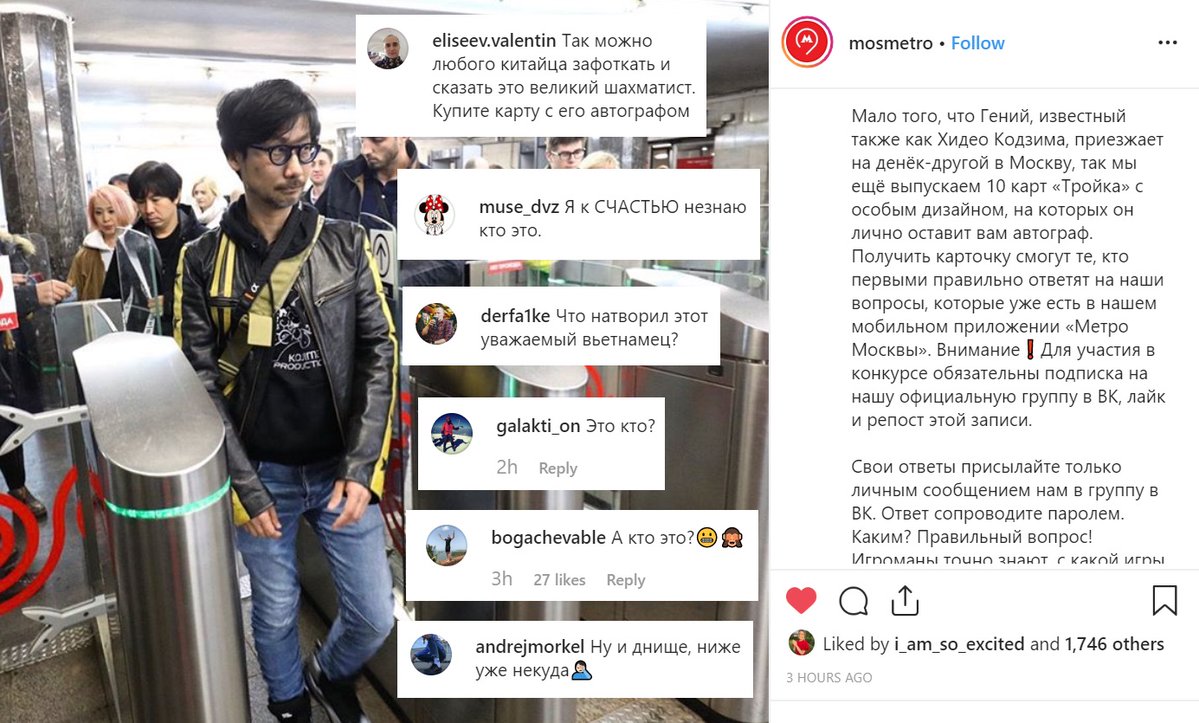Viewport: 1199px width, 723px height.
Task: Open the andrejmorkel profile avatar
Action: tap(431, 655)
